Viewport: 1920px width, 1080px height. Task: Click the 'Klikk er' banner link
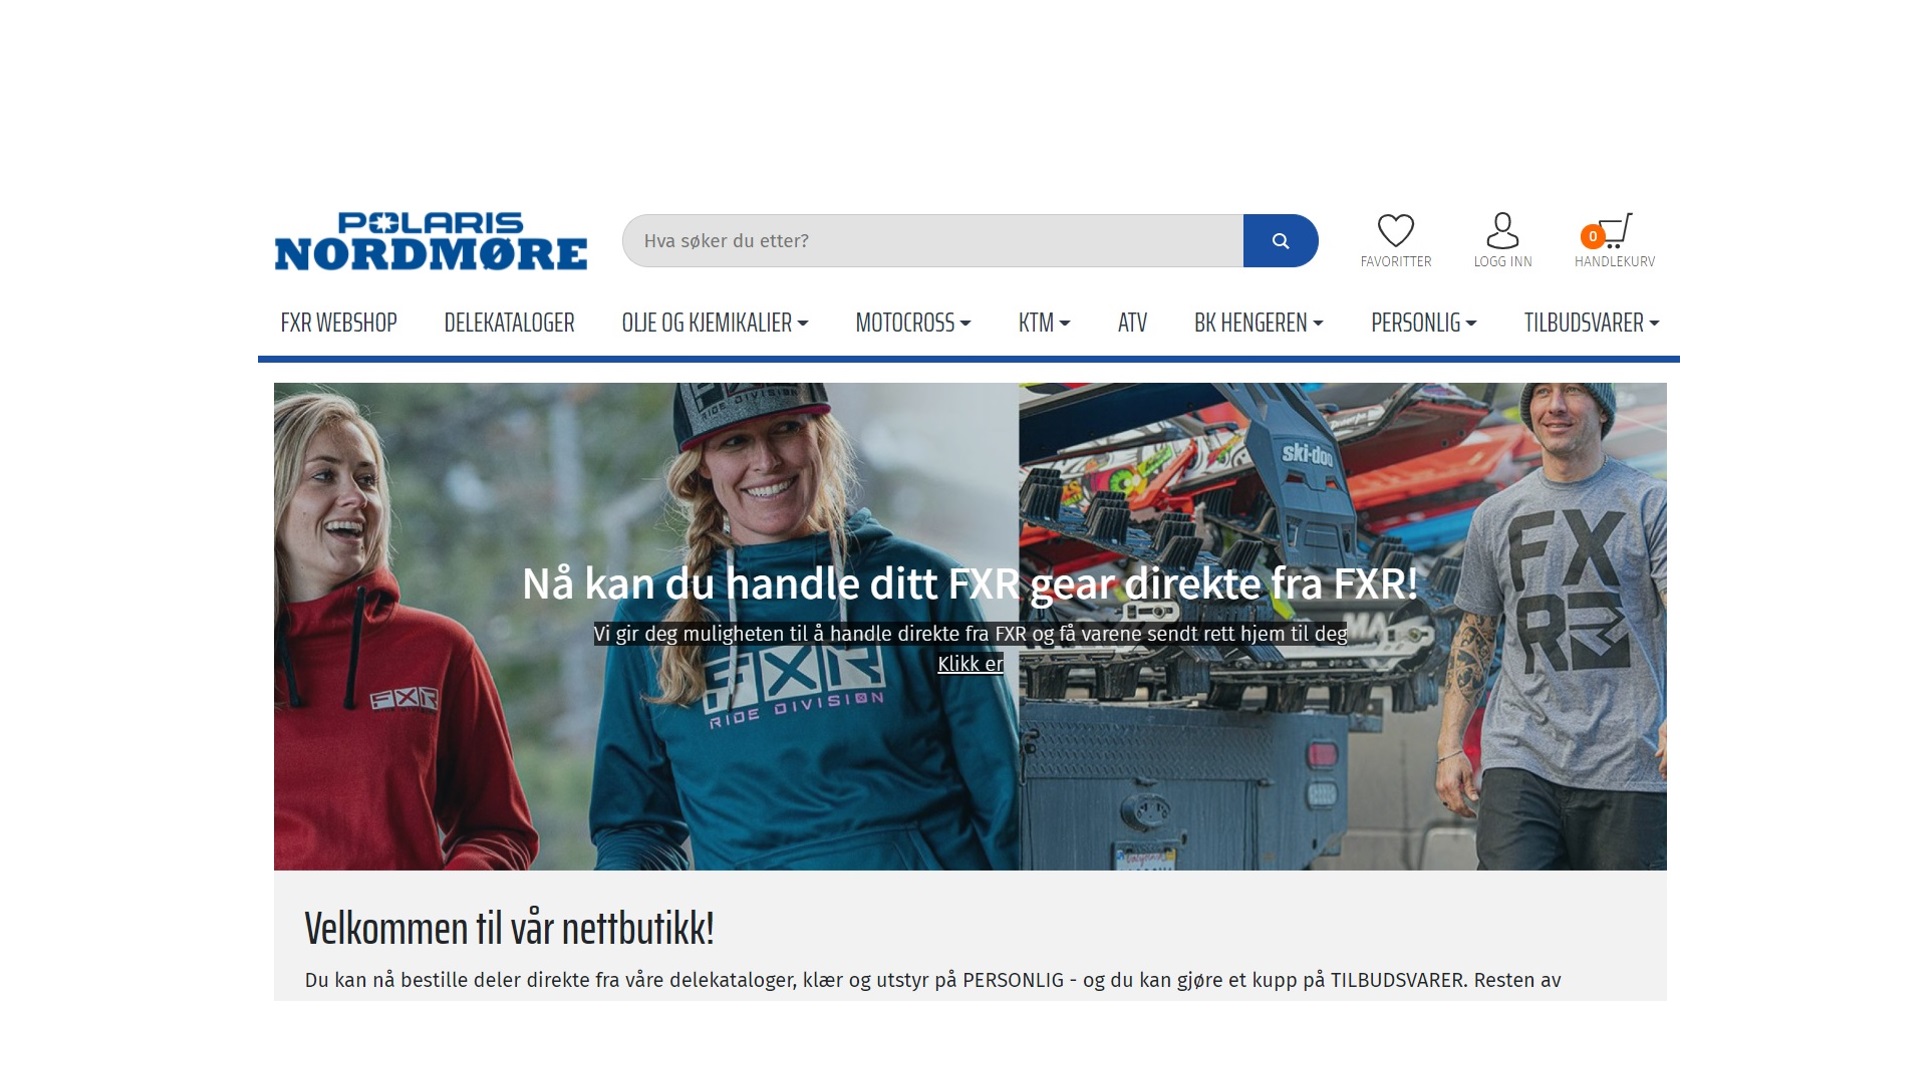point(970,664)
